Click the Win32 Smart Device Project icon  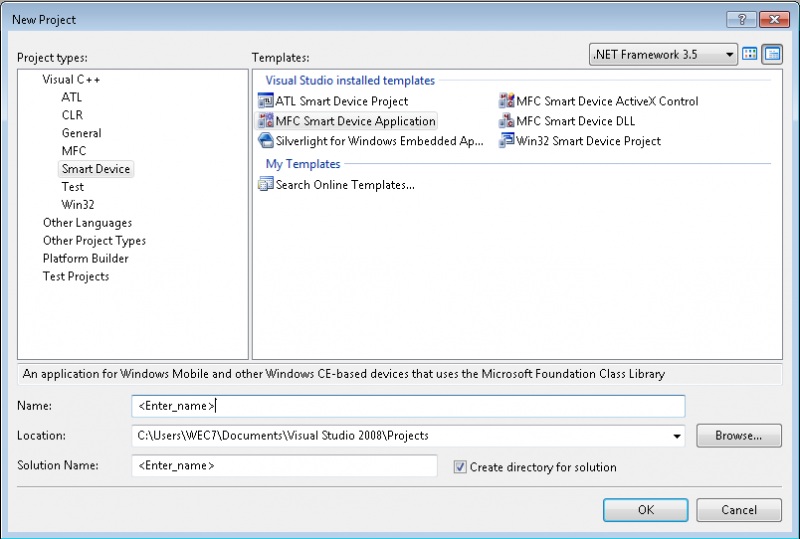(507, 141)
